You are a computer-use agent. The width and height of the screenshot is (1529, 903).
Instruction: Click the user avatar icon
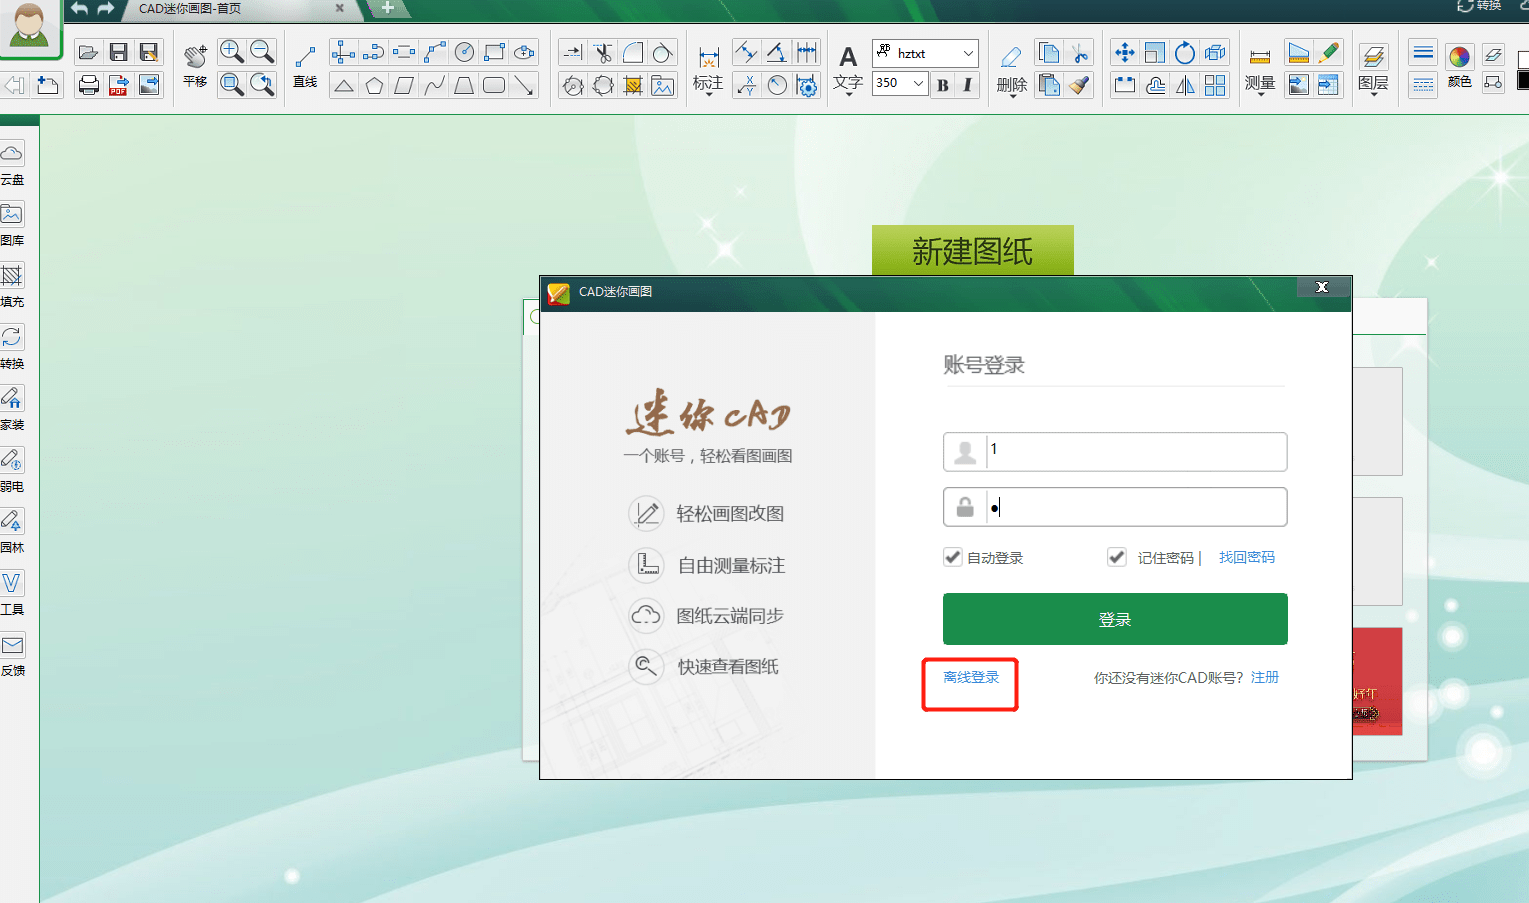click(x=29, y=28)
